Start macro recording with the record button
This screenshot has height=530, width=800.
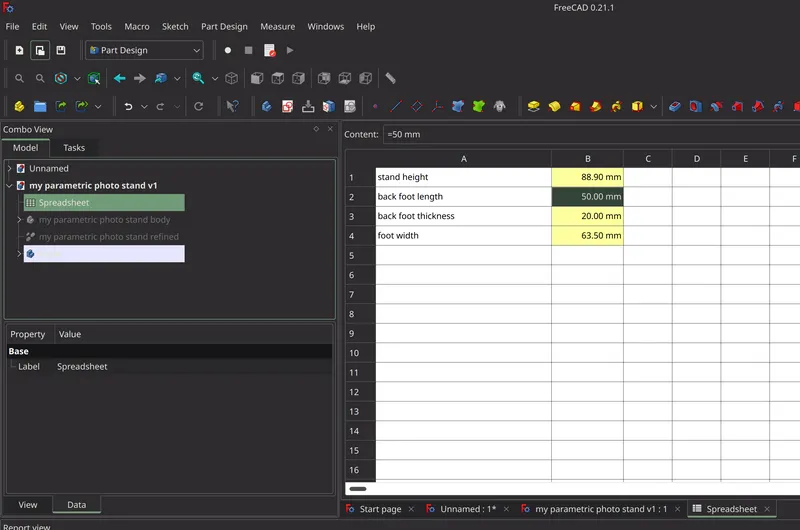click(228, 50)
